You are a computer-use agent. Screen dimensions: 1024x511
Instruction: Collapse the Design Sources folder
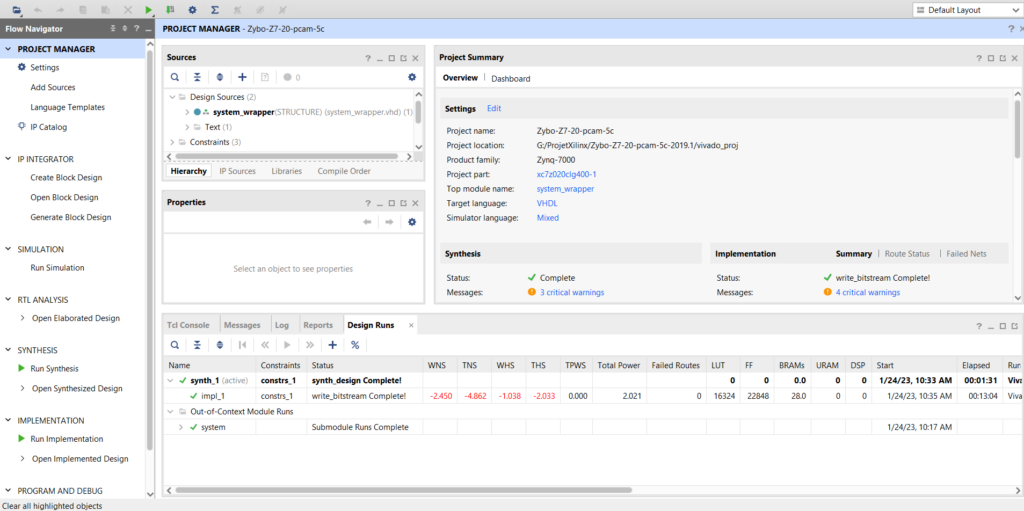(170, 97)
